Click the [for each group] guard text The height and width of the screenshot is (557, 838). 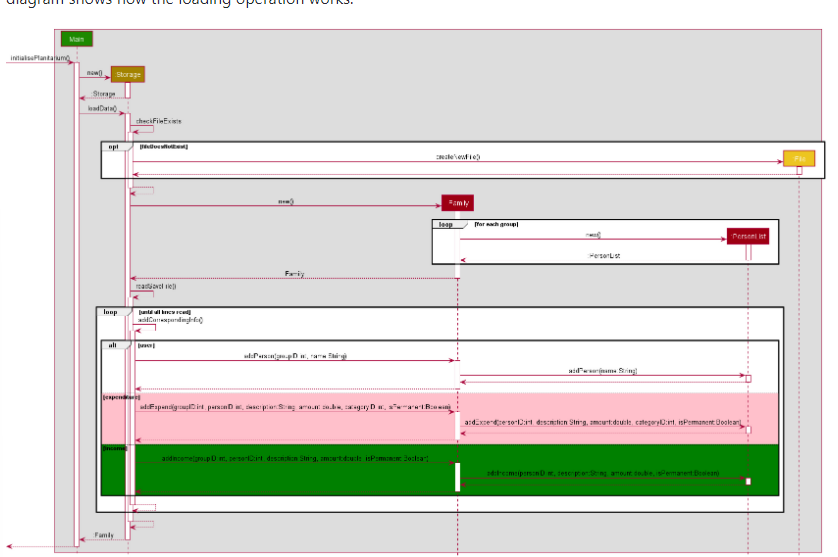496,225
